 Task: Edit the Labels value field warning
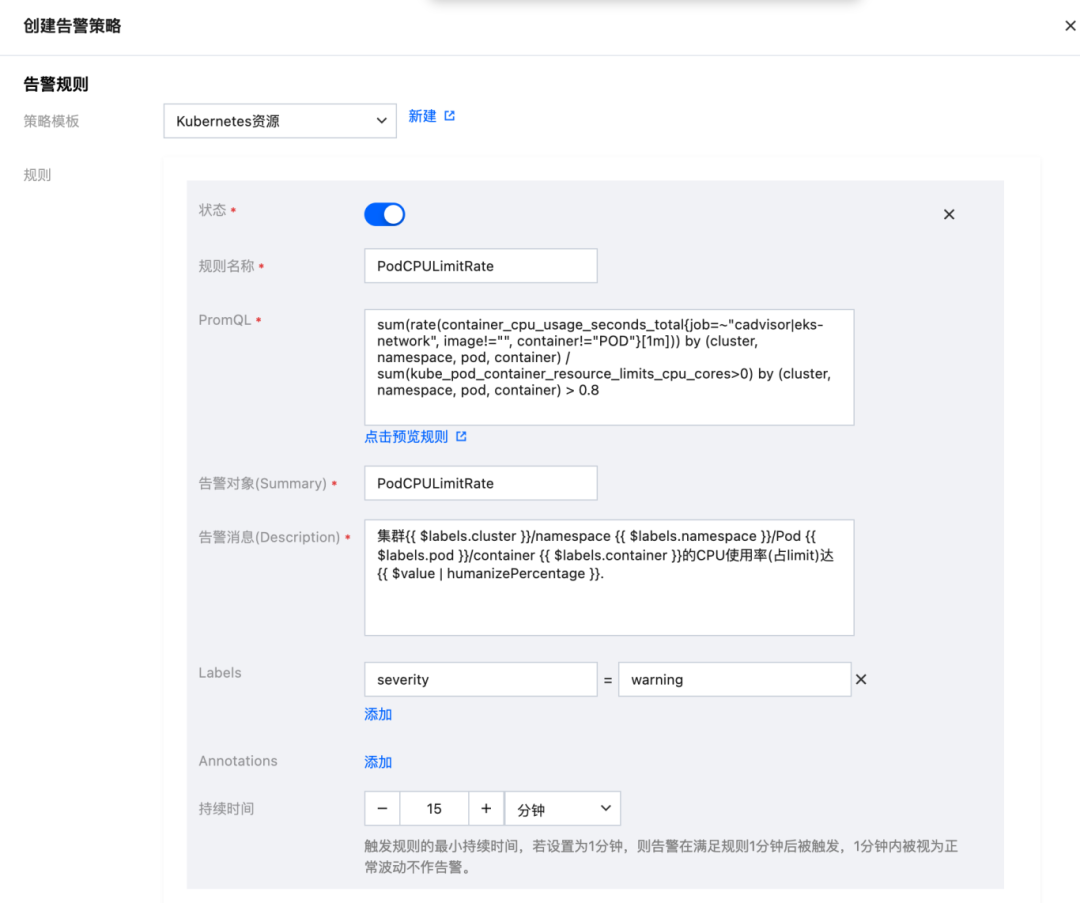pos(734,680)
